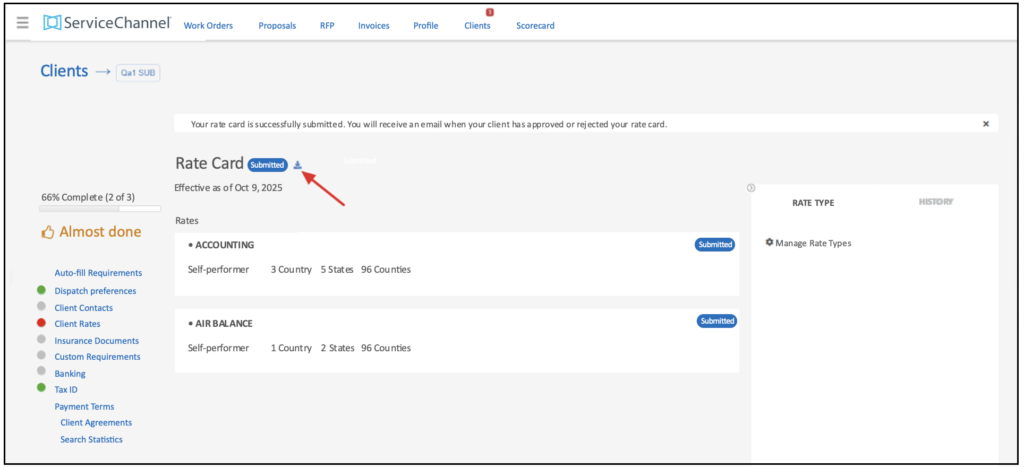Click the info icon above Rate Type panel

point(751,188)
